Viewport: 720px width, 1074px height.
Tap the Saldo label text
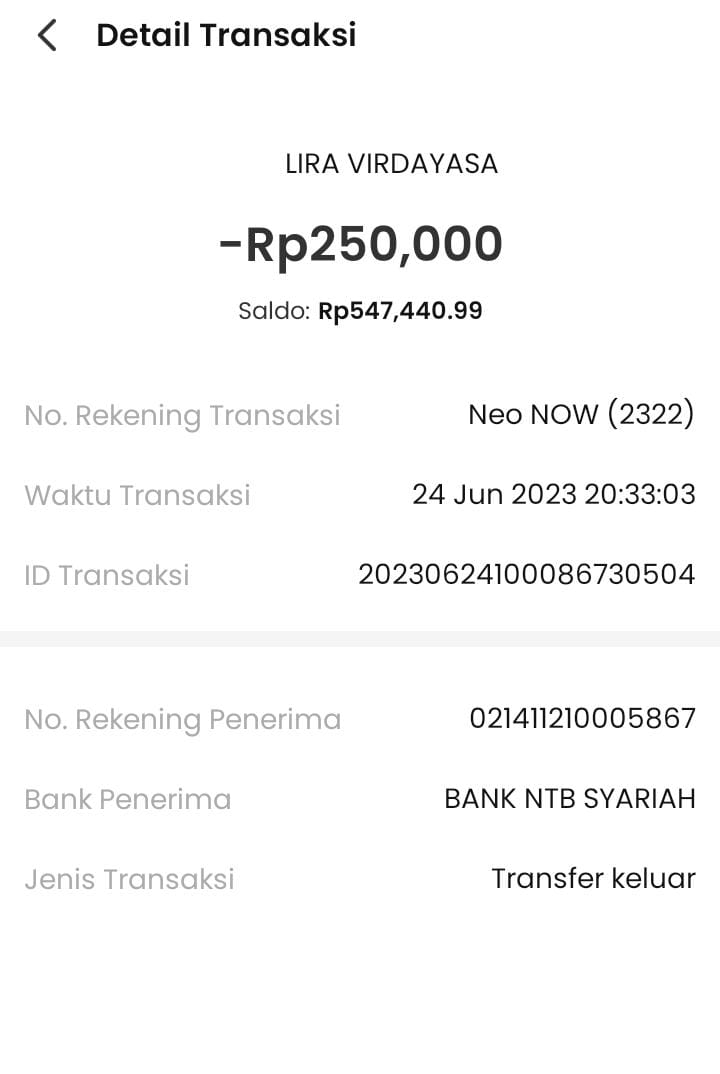coord(274,311)
